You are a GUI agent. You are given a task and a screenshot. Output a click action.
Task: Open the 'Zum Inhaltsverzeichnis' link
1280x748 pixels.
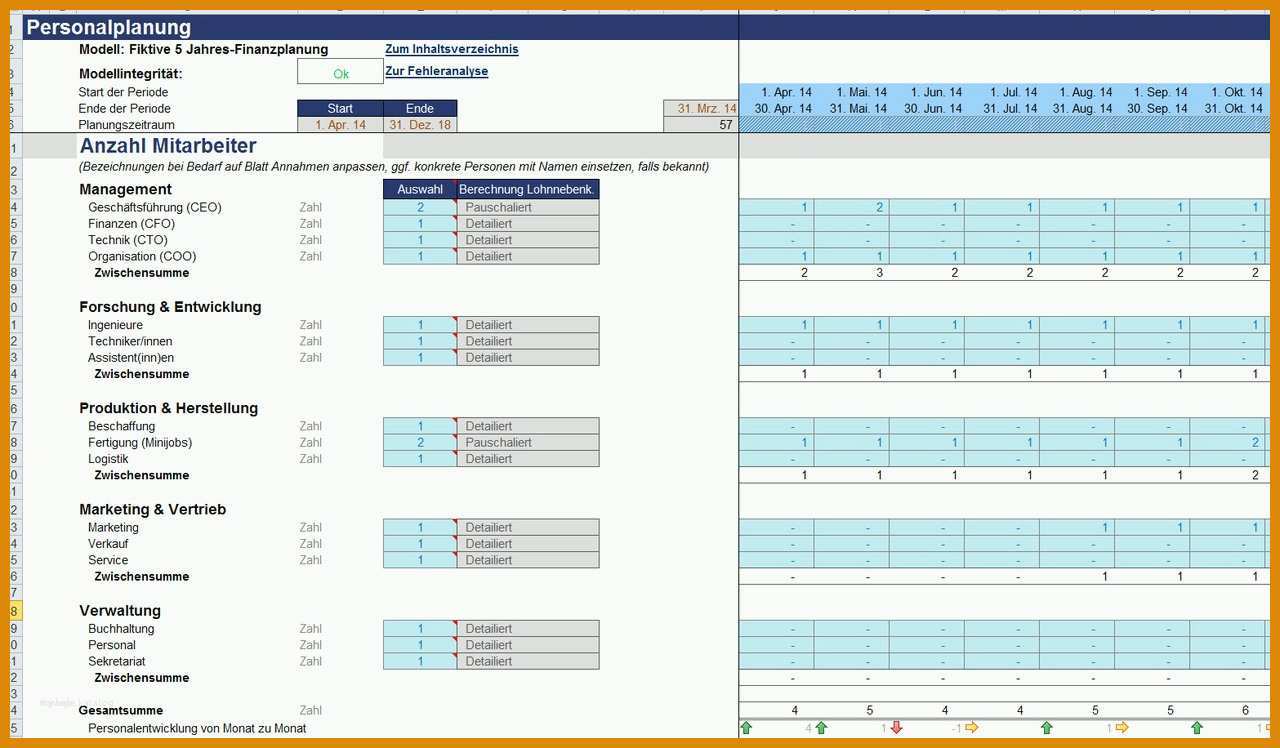[x=452, y=49]
